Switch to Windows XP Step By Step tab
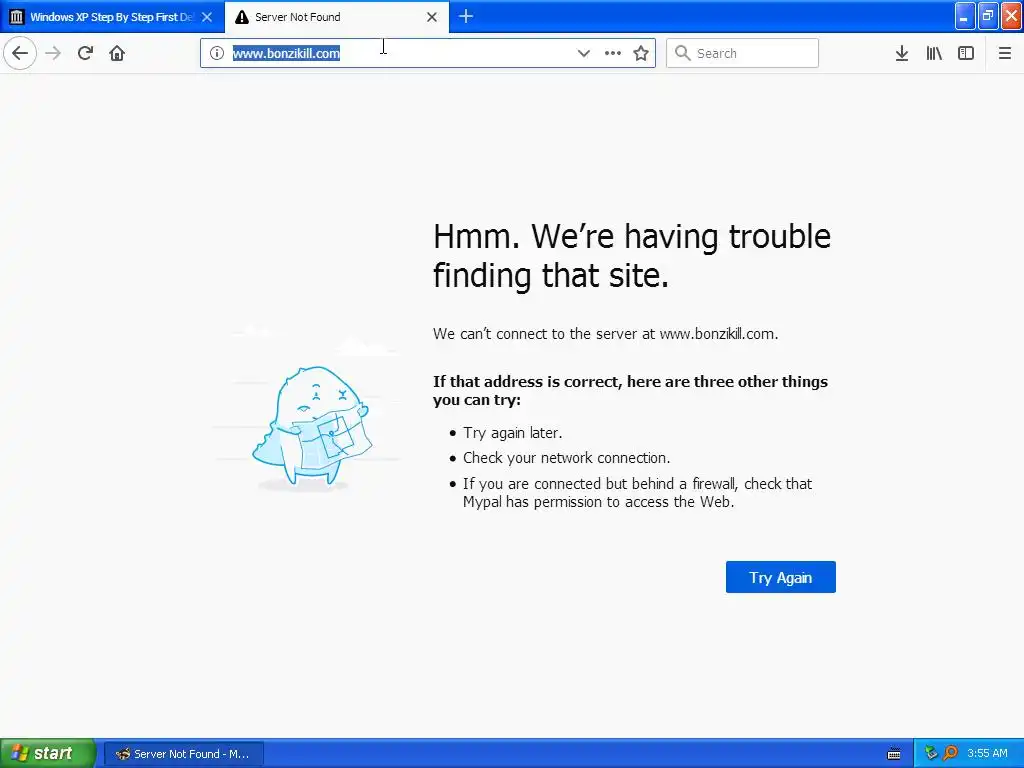 click(112, 17)
